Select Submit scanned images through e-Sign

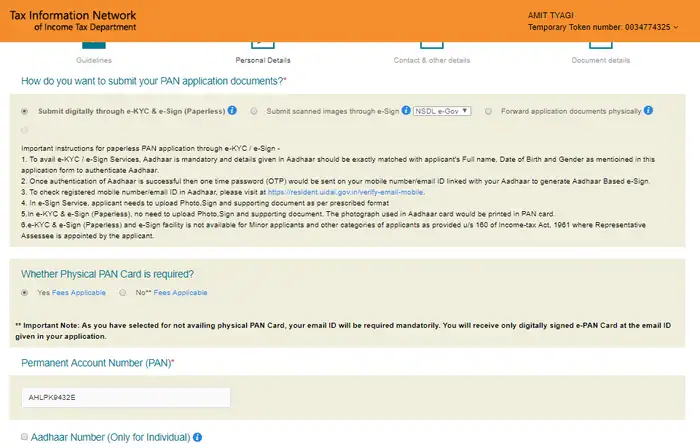(x=255, y=111)
